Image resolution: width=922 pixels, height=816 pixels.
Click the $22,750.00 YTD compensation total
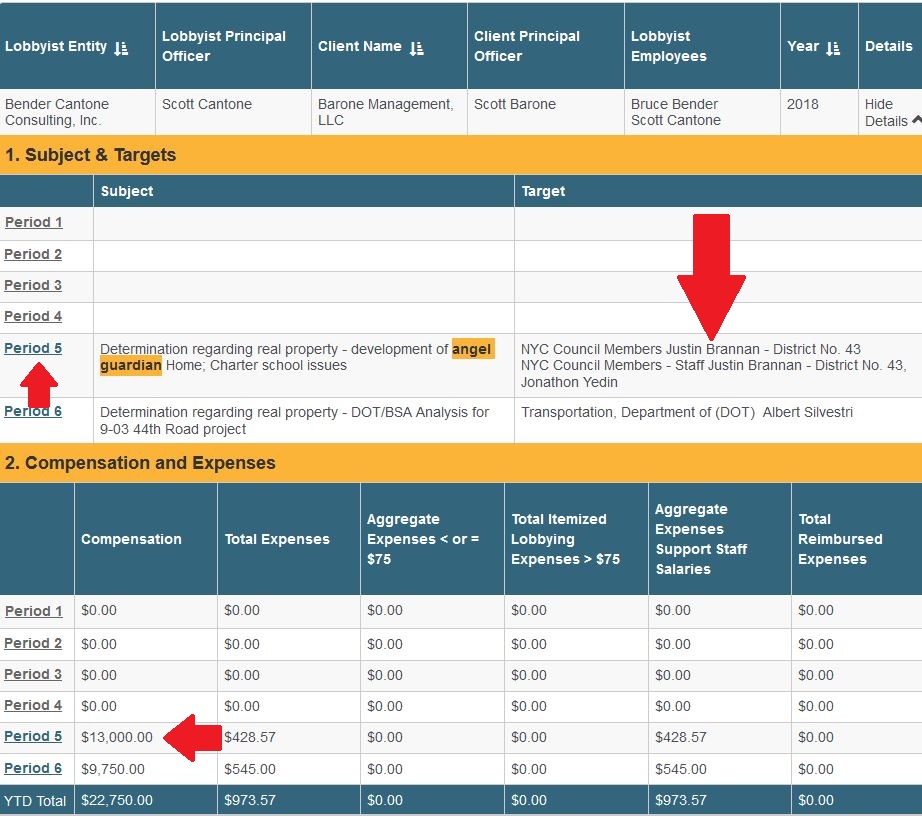pyautogui.click(x=117, y=800)
